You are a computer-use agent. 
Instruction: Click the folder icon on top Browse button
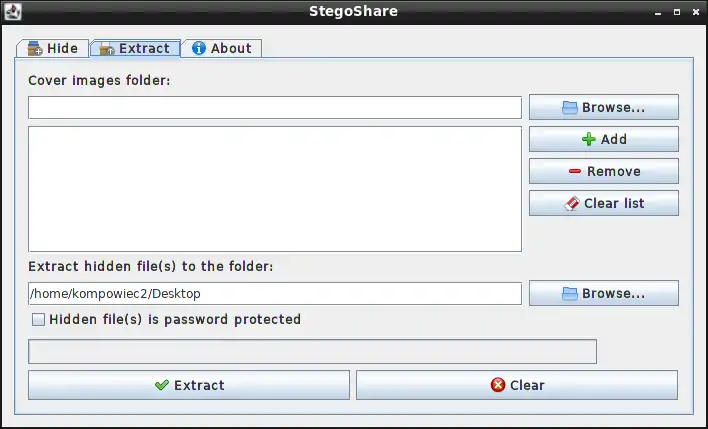point(570,107)
